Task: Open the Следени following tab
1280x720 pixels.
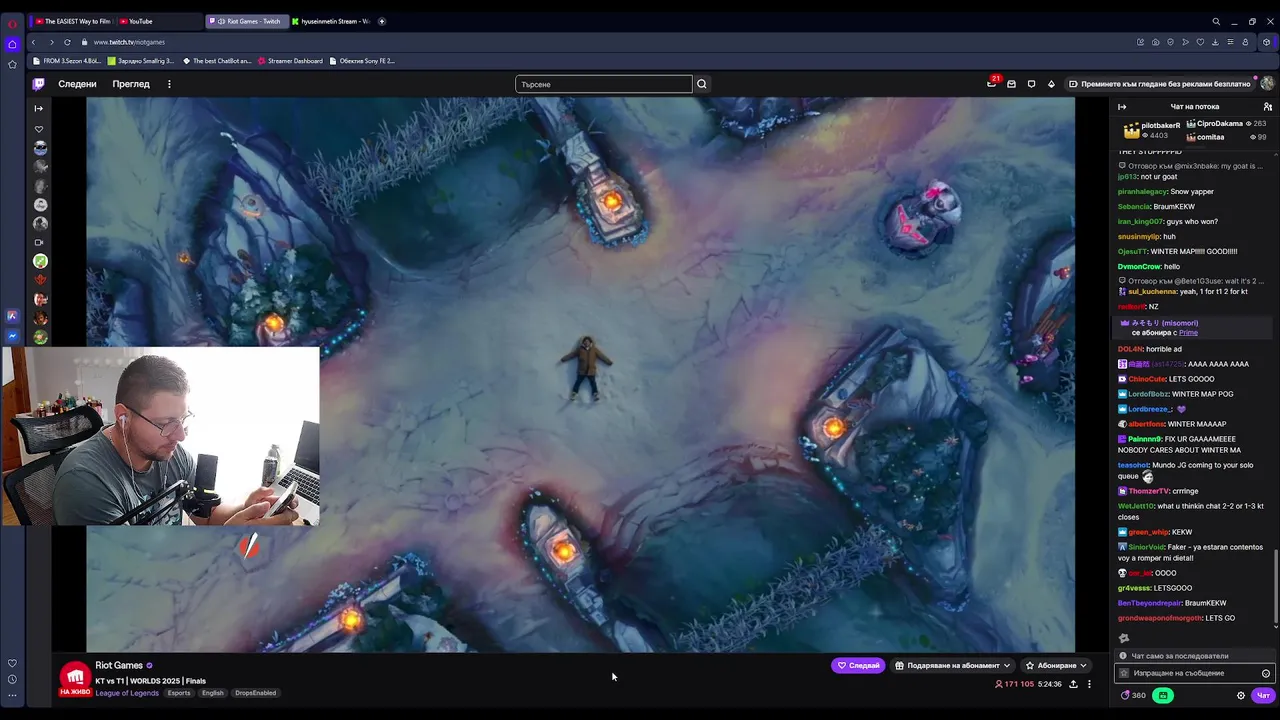Action: (77, 84)
